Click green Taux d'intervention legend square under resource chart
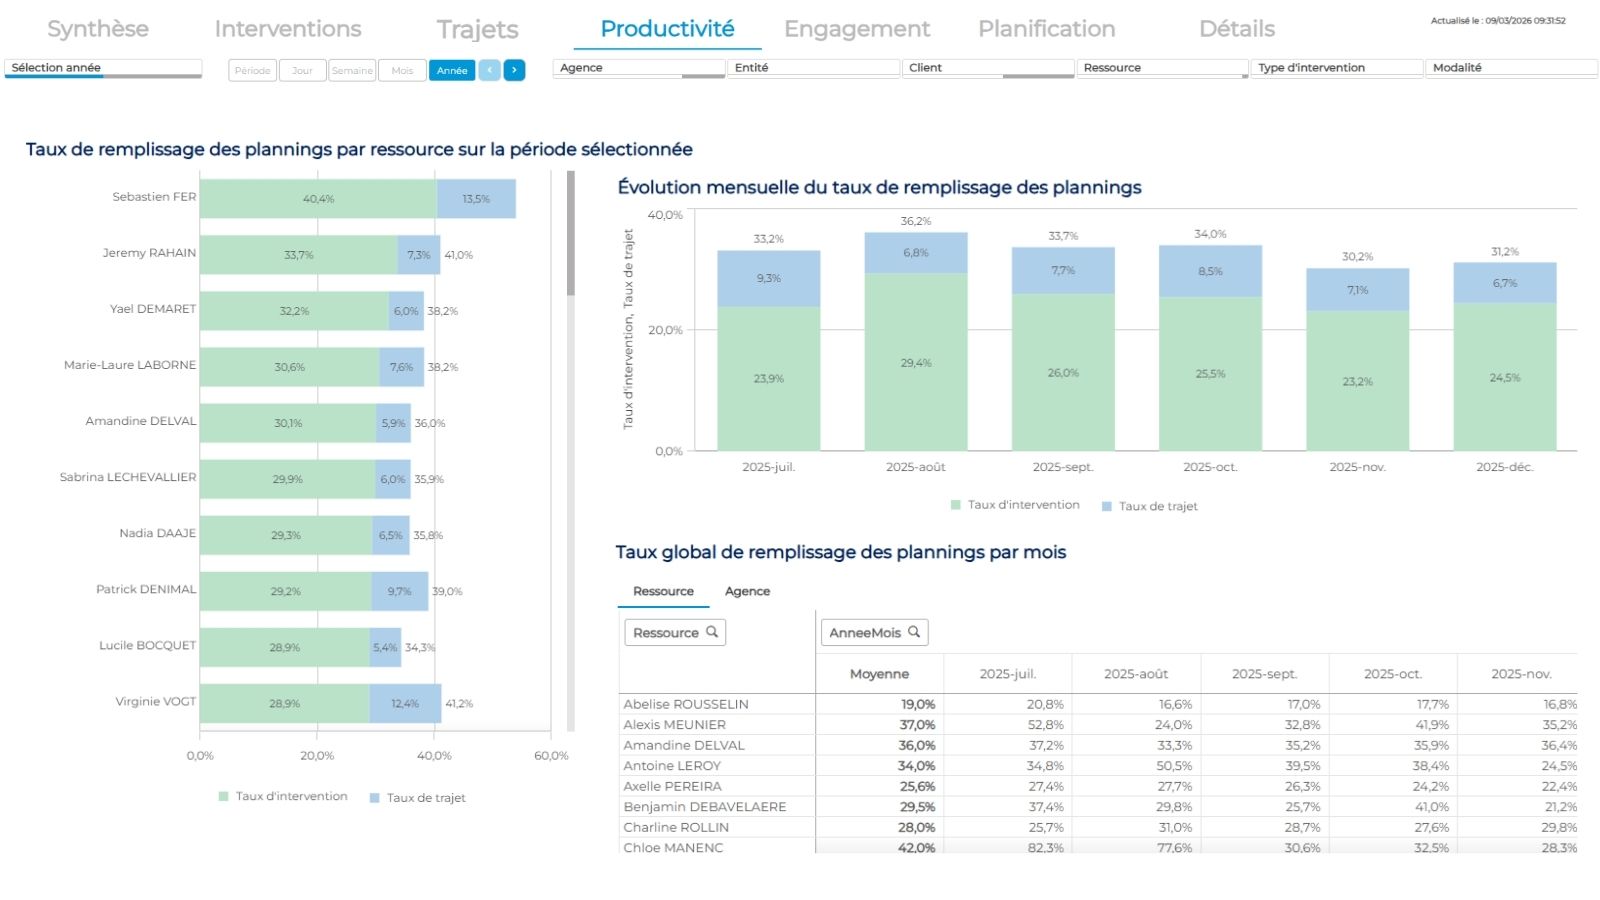 (224, 797)
